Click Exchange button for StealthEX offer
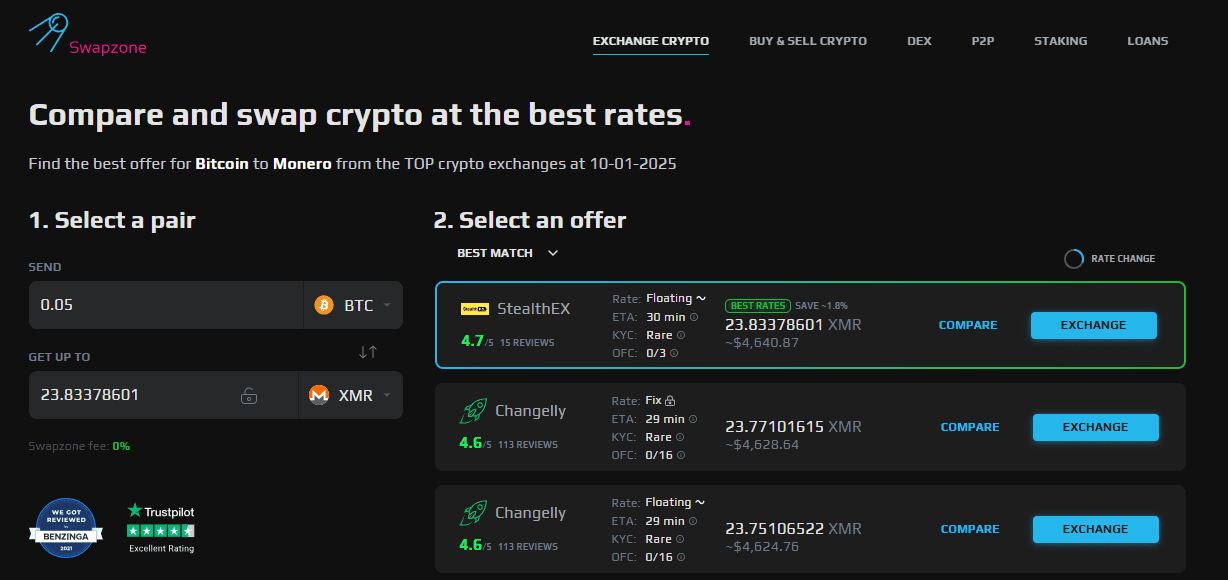This screenshot has width=1228, height=580. [x=1093, y=325]
